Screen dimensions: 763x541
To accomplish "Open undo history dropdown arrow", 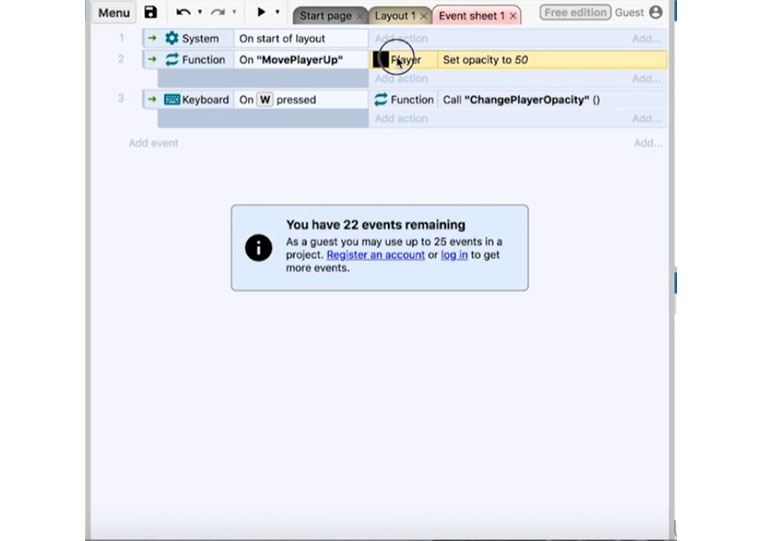I will tap(200, 12).
